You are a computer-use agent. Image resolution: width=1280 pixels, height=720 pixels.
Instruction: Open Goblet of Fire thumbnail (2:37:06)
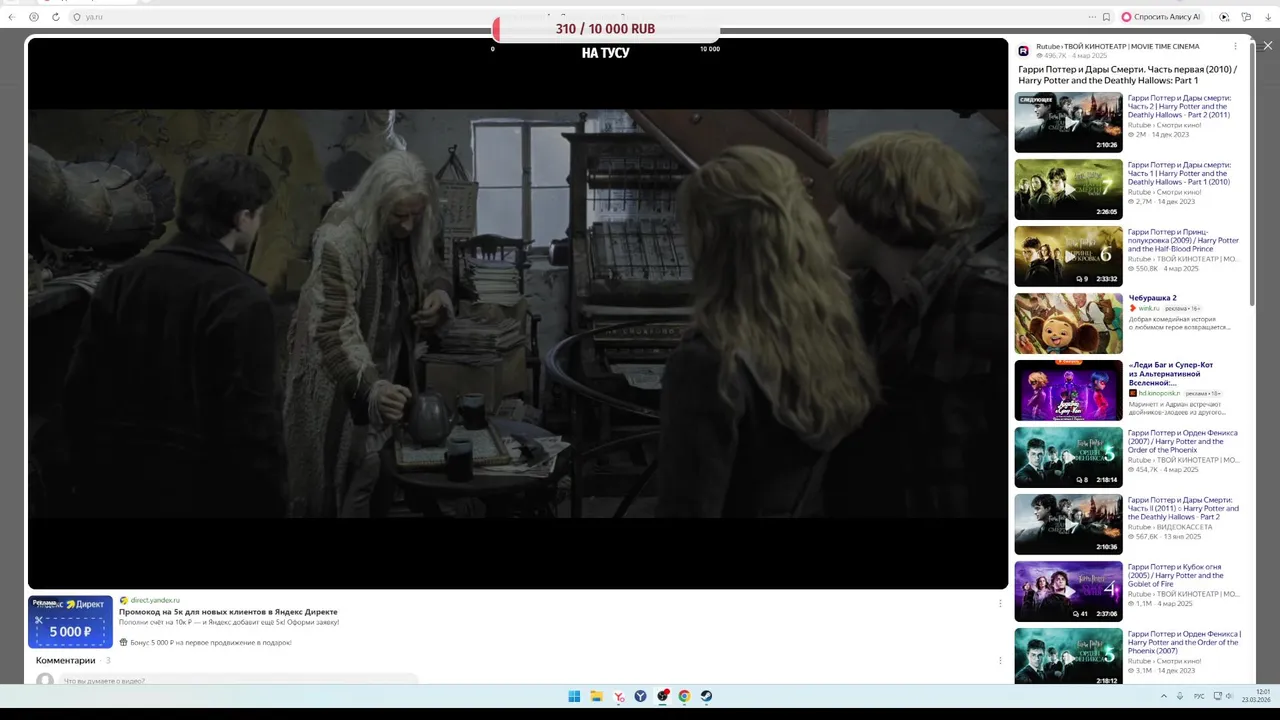(1068, 591)
